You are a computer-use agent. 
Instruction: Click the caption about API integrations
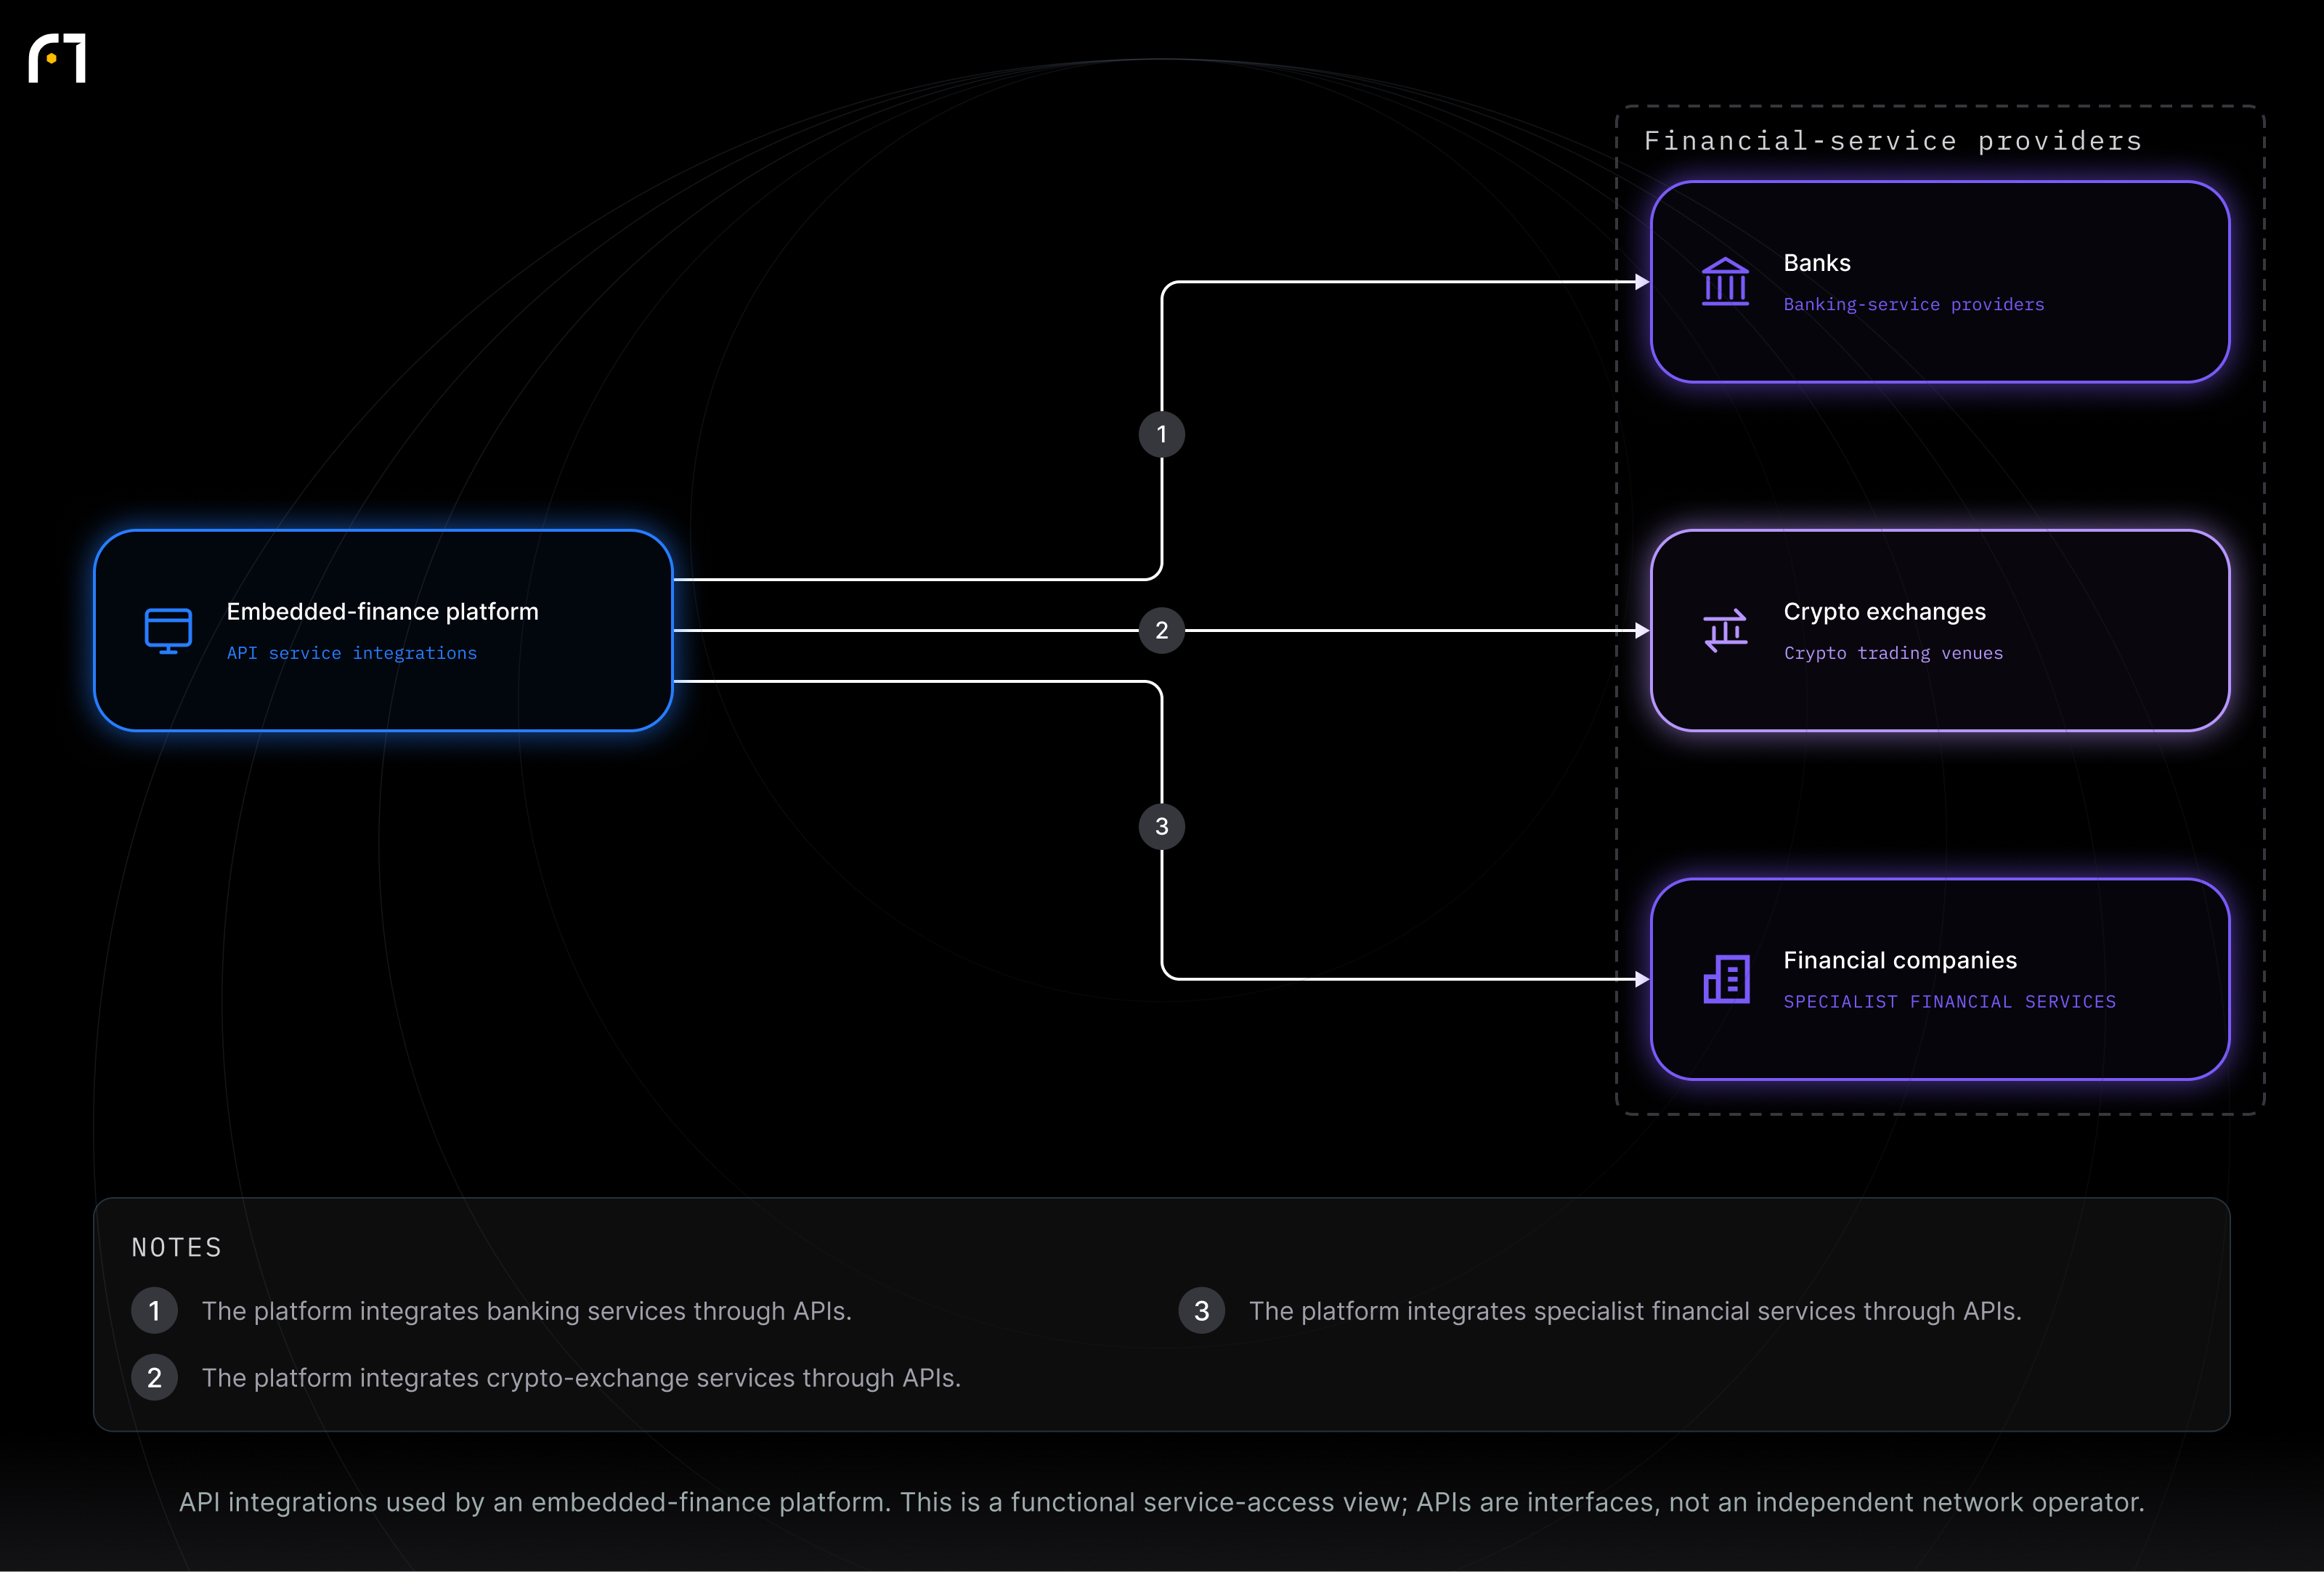(x=1161, y=1502)
